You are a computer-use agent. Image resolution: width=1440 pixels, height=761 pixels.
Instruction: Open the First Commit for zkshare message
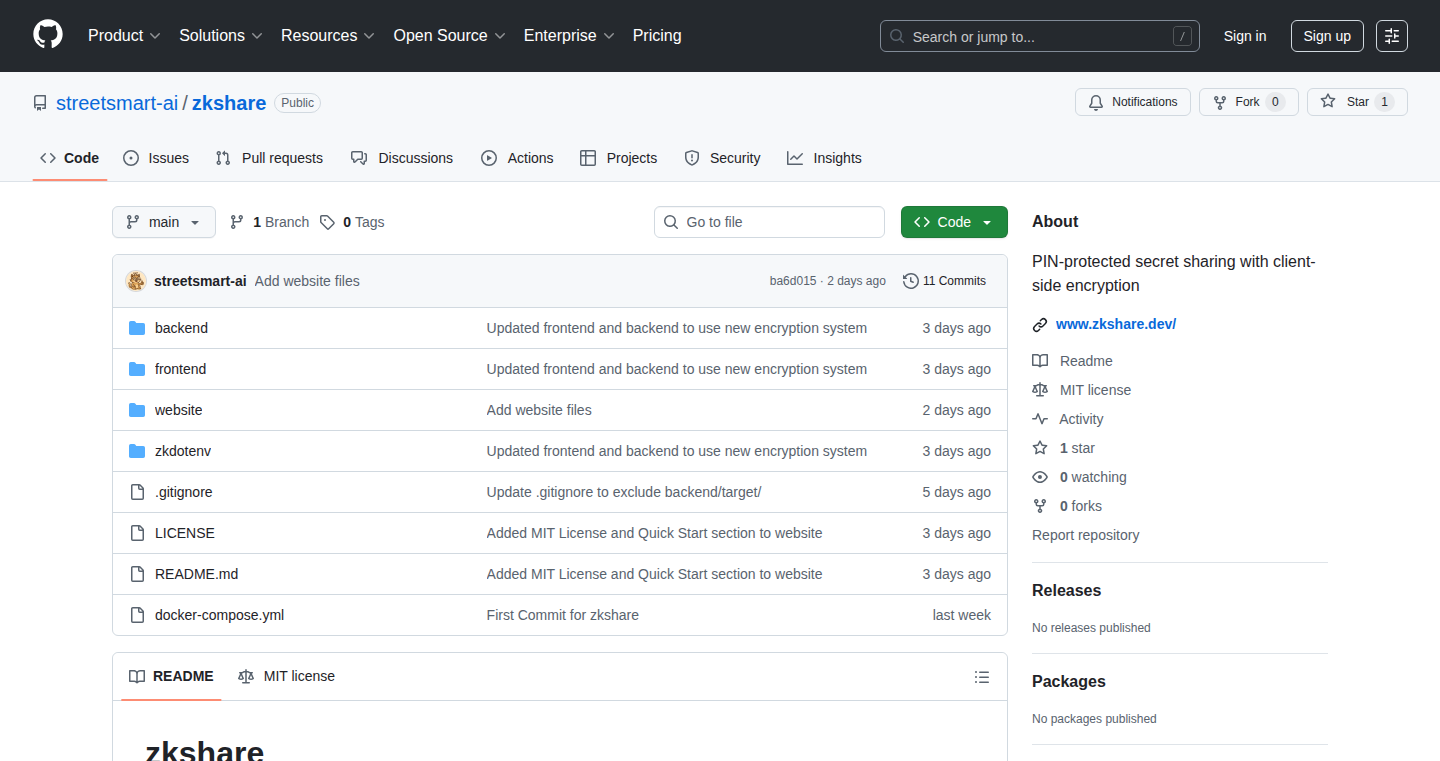pyautogui.click(x=562, y=615)
